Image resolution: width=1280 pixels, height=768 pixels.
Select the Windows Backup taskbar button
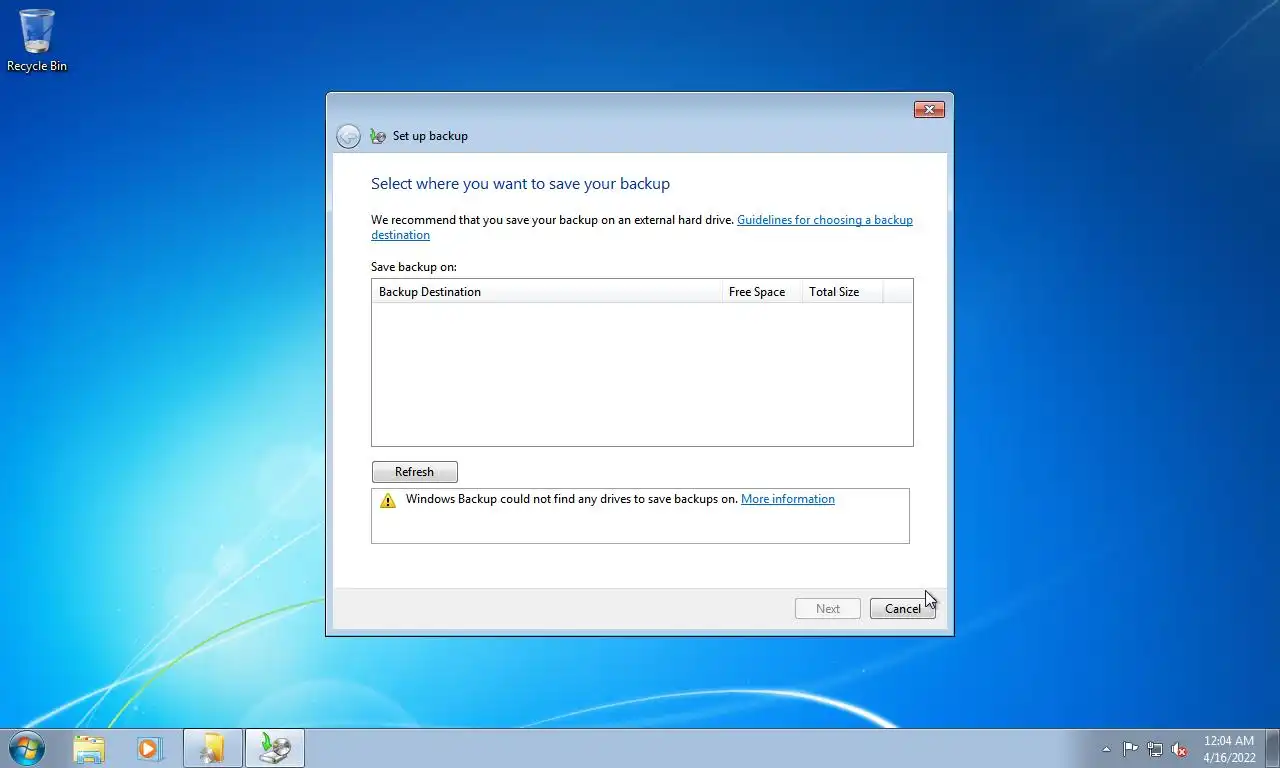point(275,748)
